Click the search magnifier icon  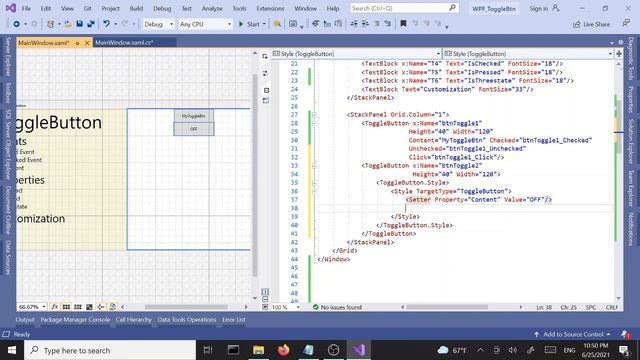[x=452, y=8]
